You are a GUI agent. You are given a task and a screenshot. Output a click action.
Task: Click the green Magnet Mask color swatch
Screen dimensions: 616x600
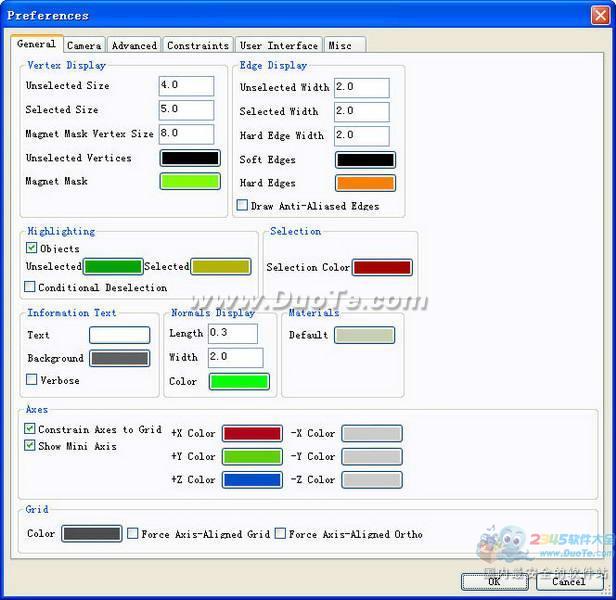pyautogui.click(x=190, y=181)
